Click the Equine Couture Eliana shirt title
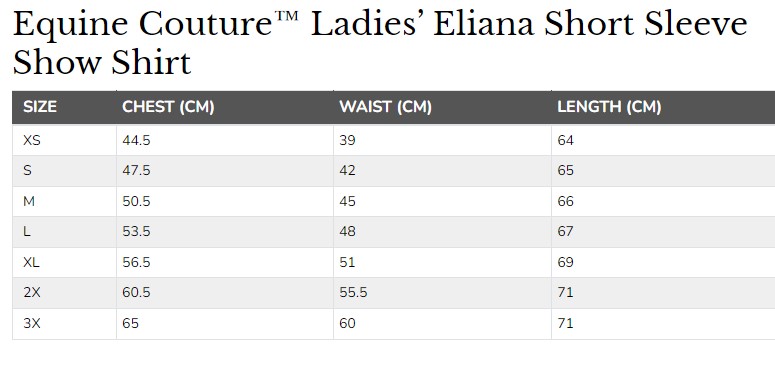 coord(380,43)
